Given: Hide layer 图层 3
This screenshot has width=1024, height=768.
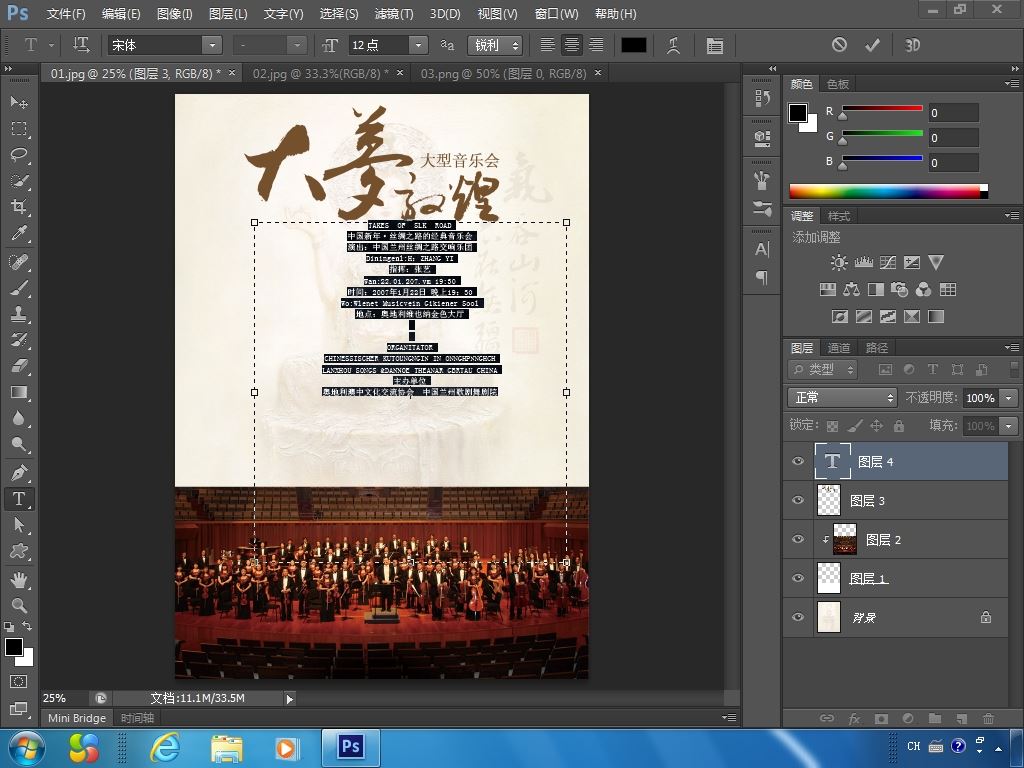Looking at the screenshot, I should click(798, 500).
